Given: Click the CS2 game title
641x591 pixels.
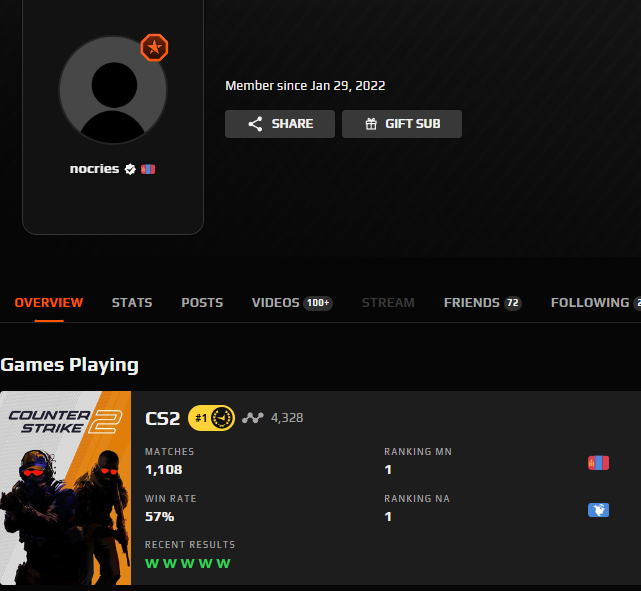Looking at the screenshot, I should click(x=163, y=419).
